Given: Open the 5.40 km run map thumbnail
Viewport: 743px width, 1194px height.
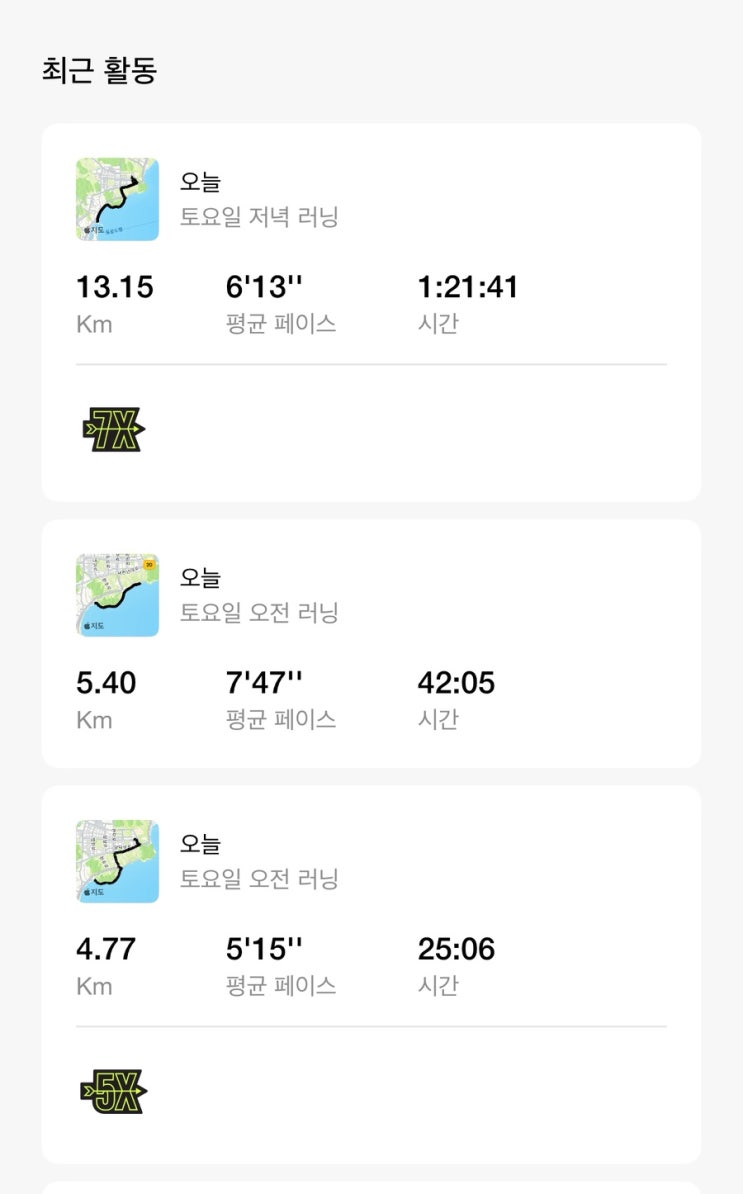Looking at the screenshot, I should [117, 595].
